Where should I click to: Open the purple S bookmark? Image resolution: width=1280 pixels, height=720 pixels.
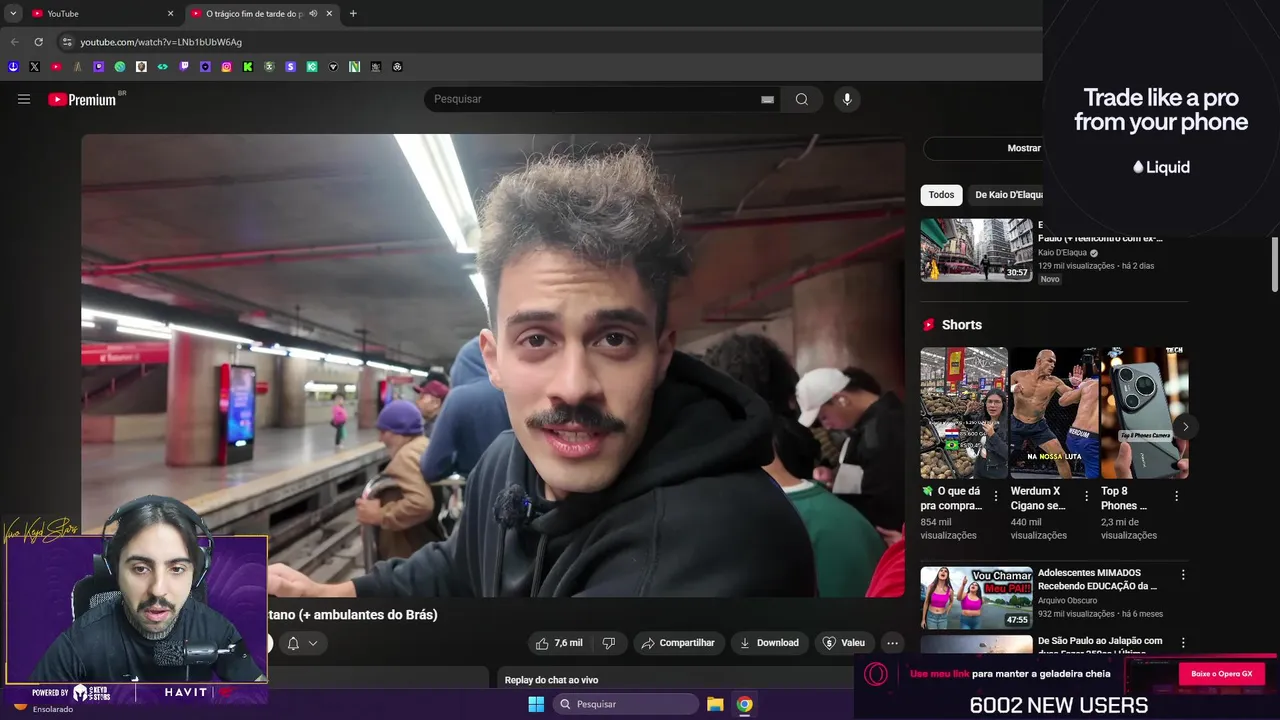pyautogui.click(x=291, y=67)
